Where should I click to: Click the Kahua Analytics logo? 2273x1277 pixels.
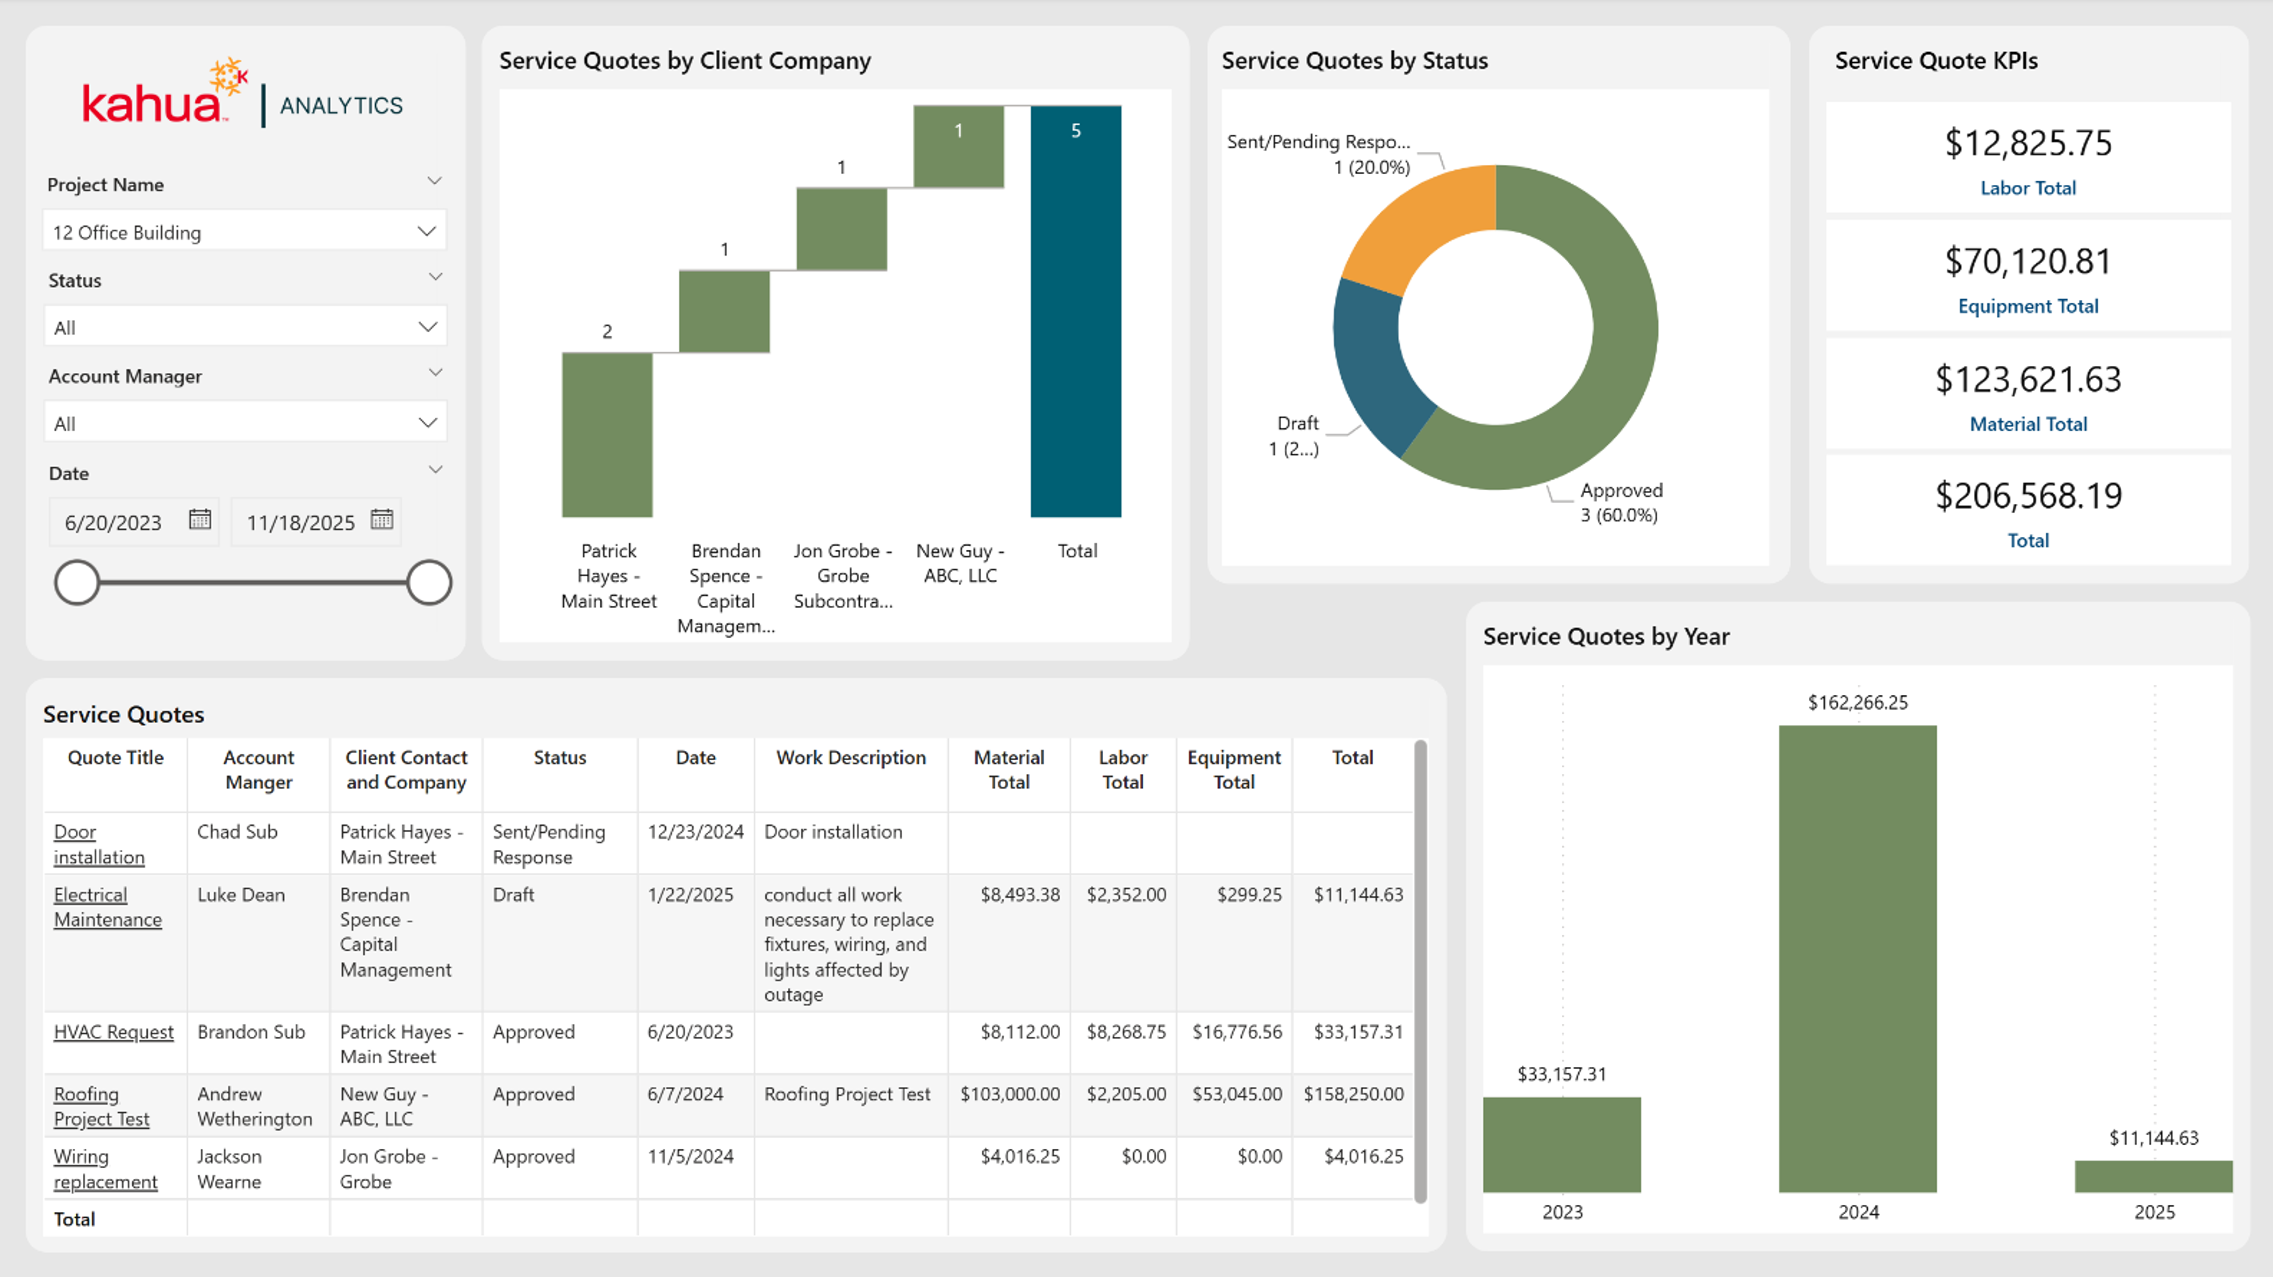pyautogui.click(x=242, y=93)
